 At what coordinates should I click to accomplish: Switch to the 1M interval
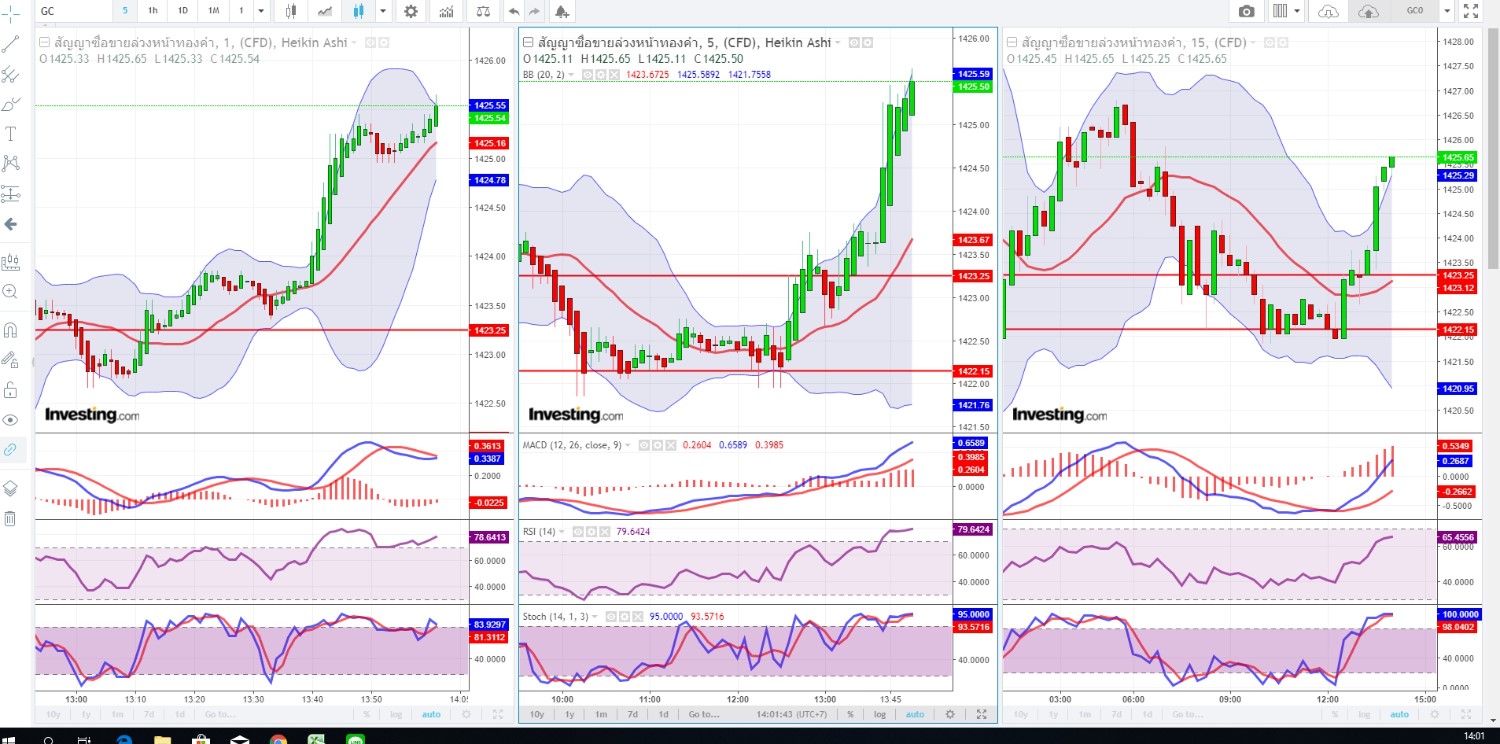(x=214, y=11)
